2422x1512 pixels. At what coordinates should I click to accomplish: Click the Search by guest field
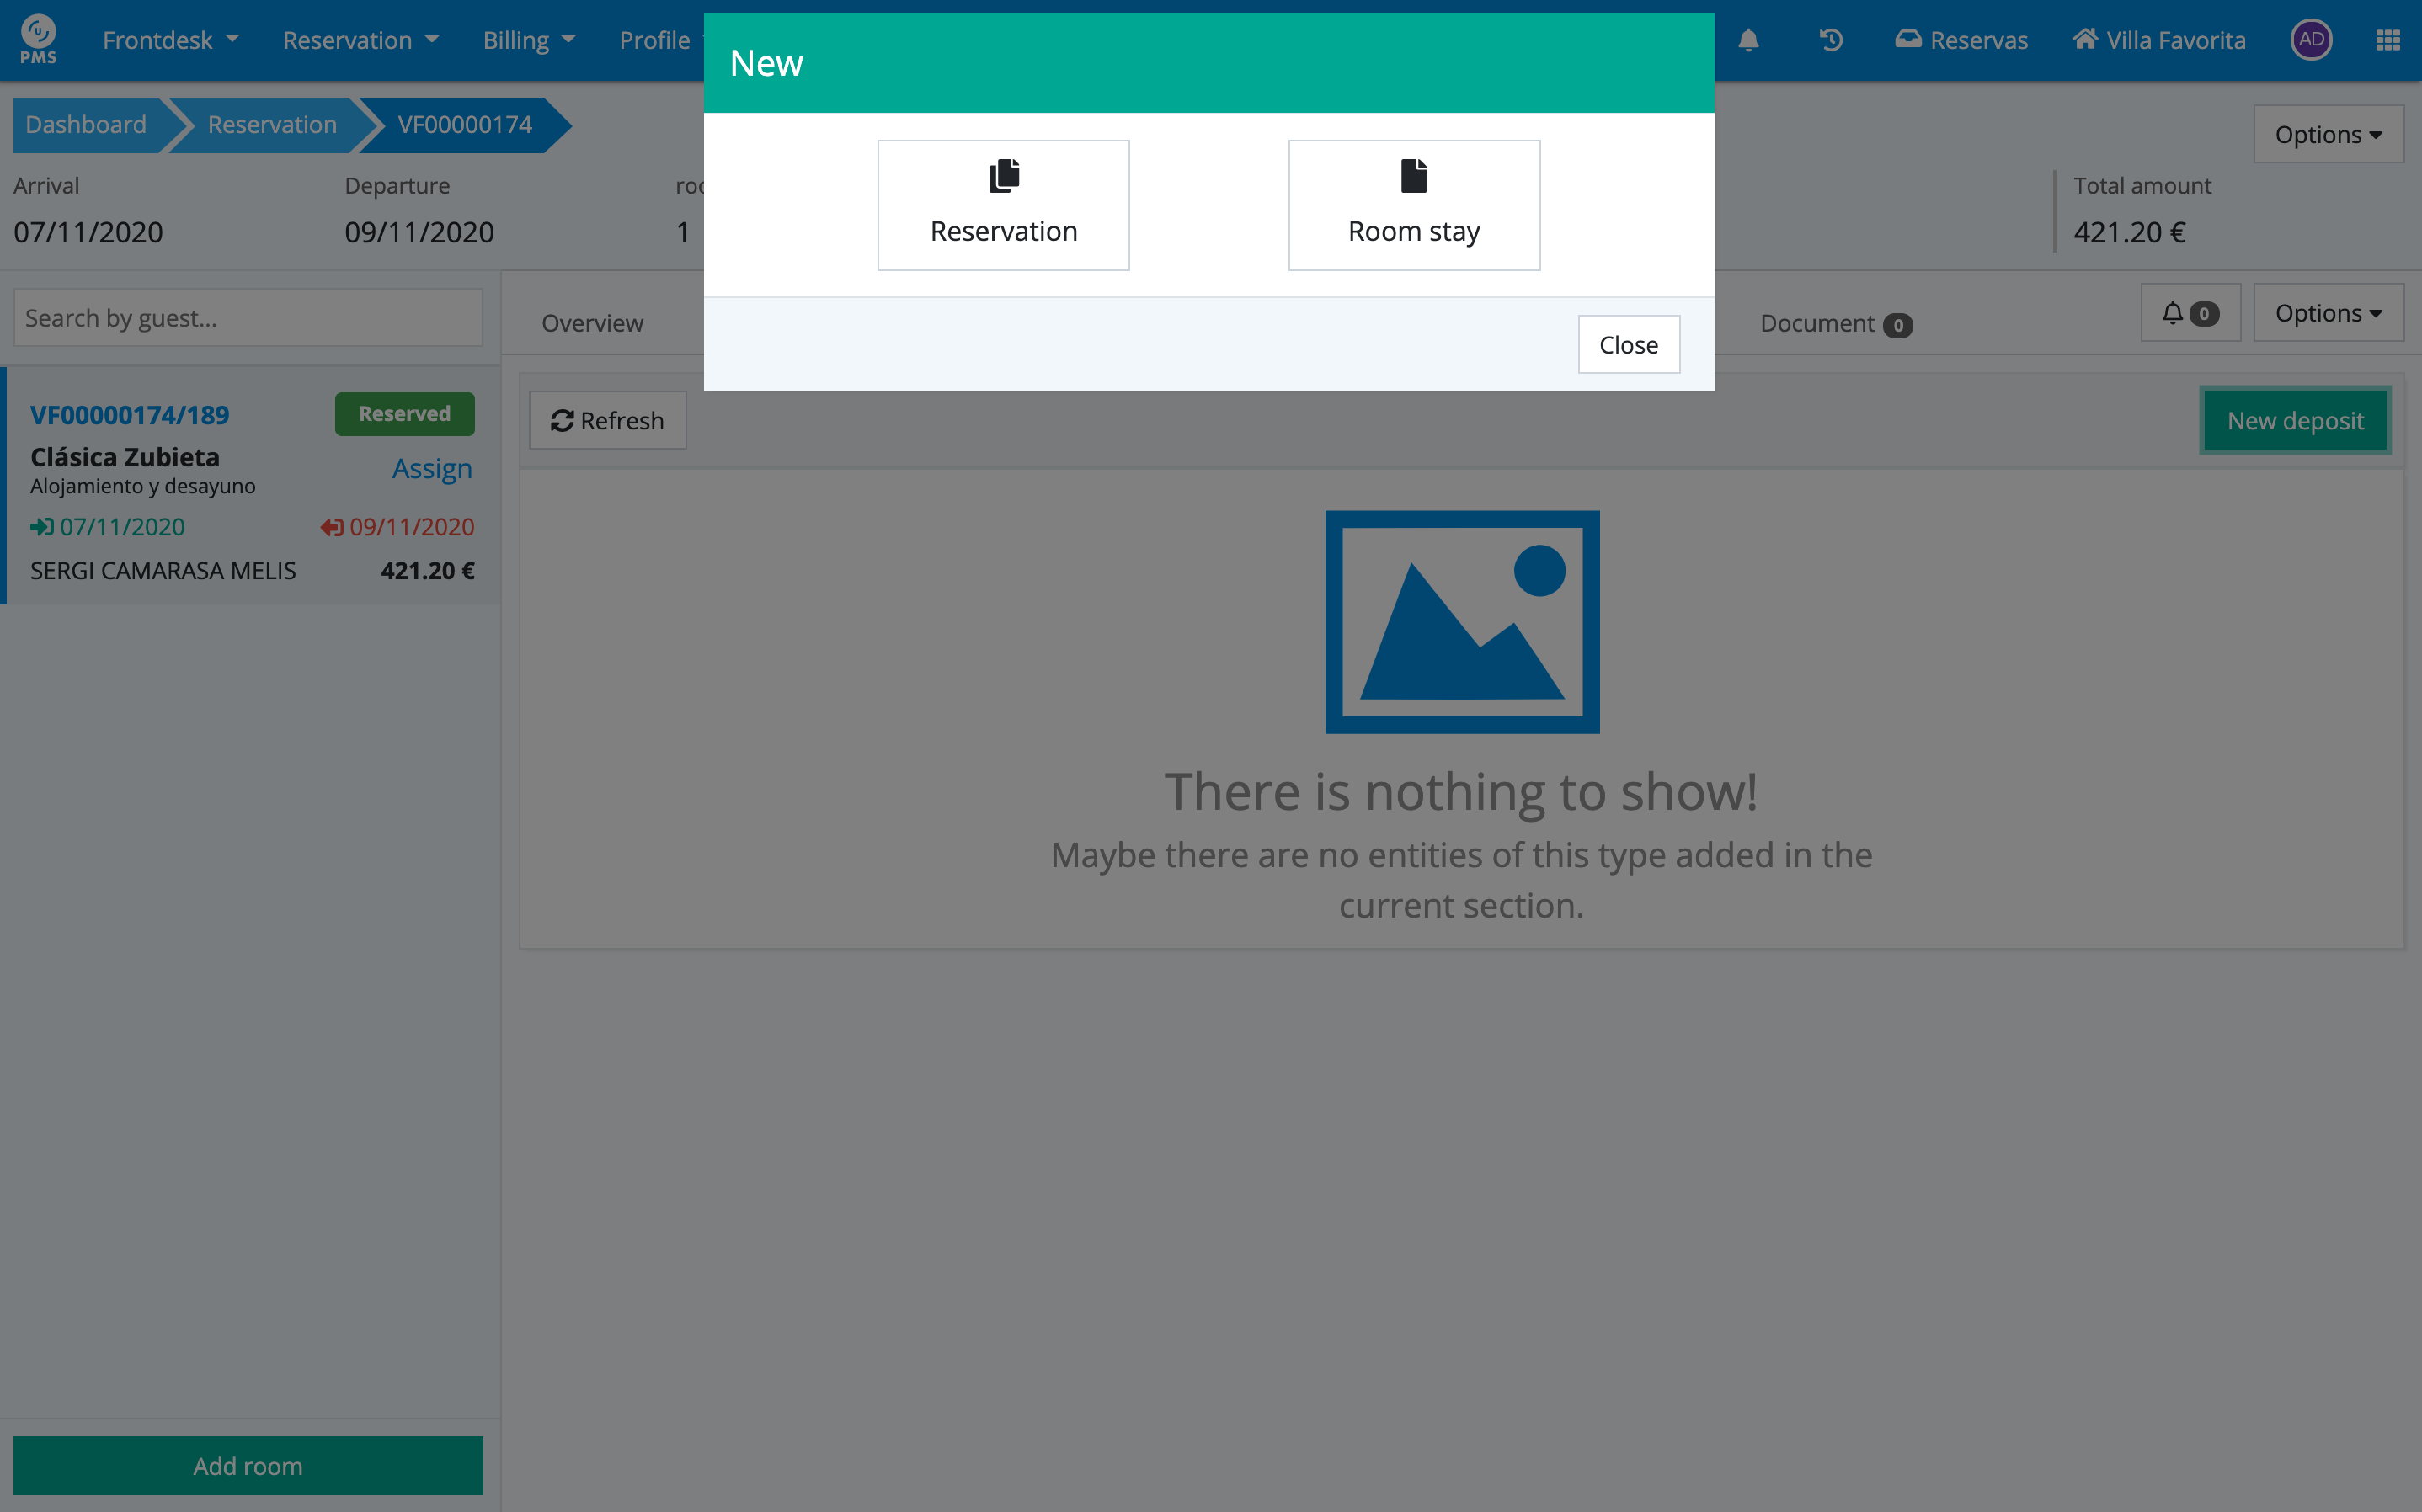coord(248,318)
